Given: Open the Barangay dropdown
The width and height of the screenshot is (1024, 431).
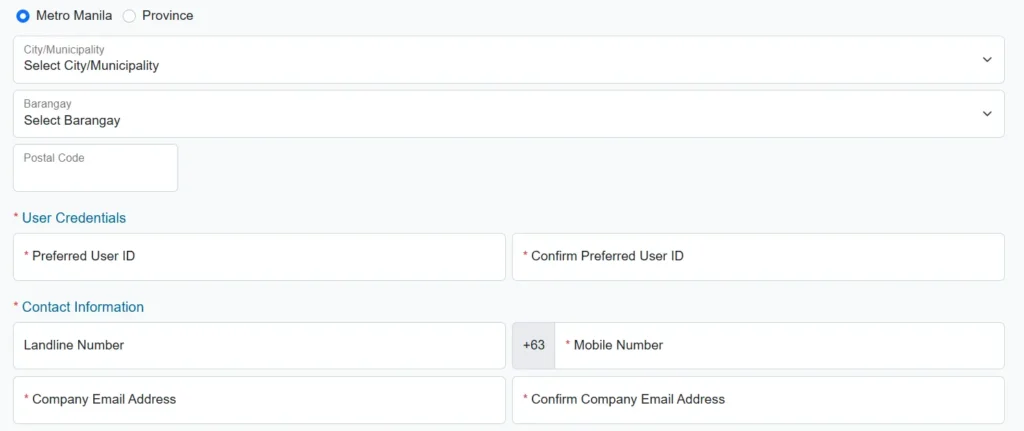Looking at the screenshot, I should pos(509,114).
